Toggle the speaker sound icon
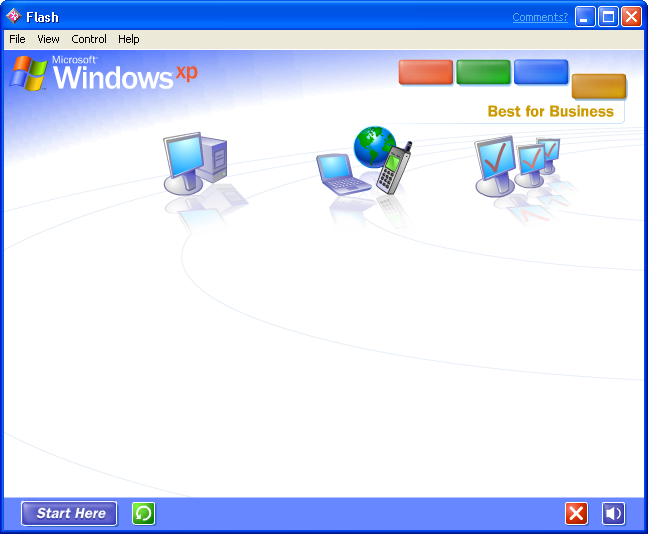 tap(613, 513)
